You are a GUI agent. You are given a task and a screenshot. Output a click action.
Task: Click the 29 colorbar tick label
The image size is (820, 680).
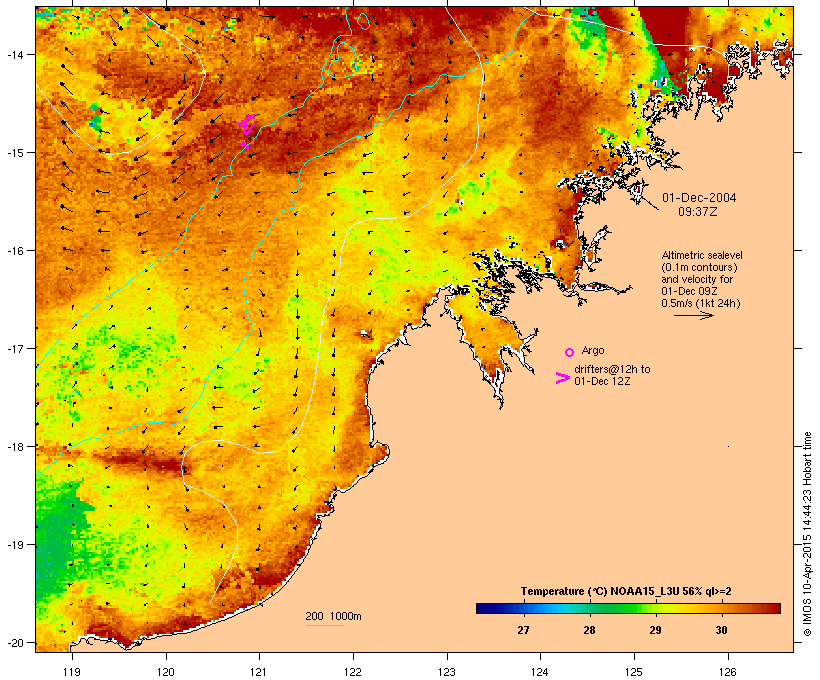tap(655, 630)
